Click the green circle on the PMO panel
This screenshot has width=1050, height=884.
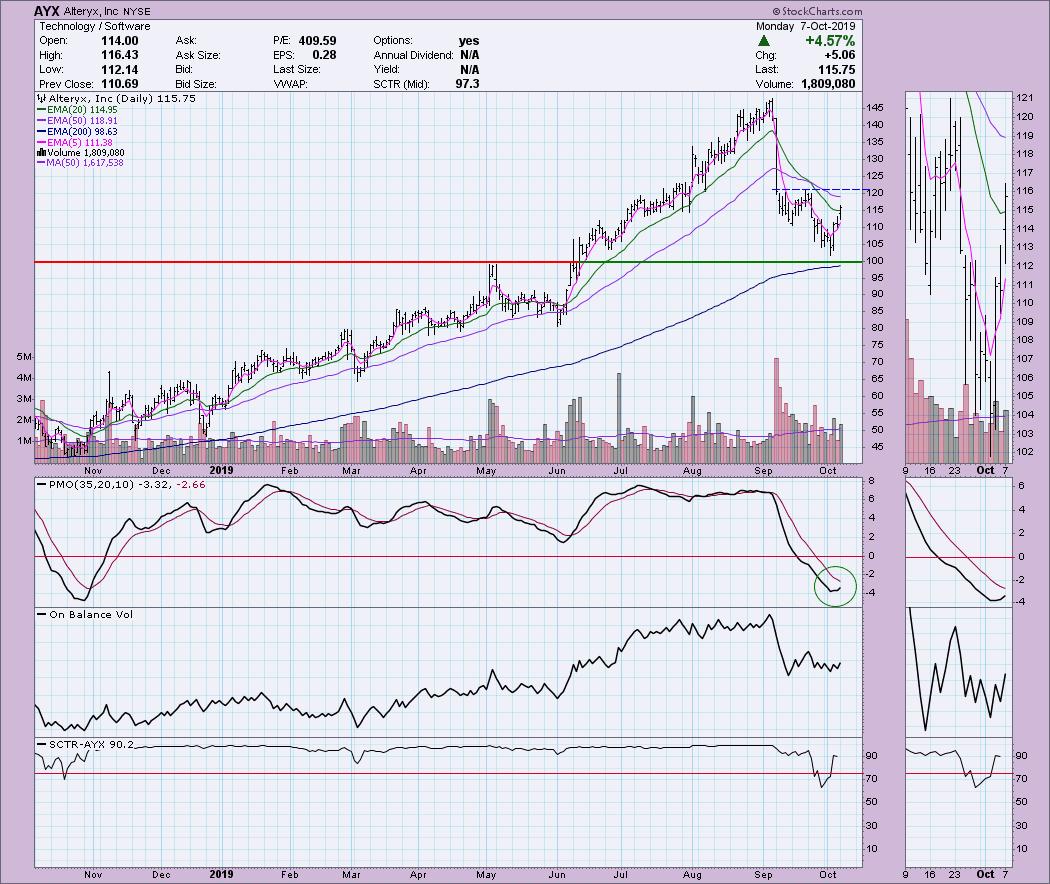pyautogui.click(x=835, y=586)
